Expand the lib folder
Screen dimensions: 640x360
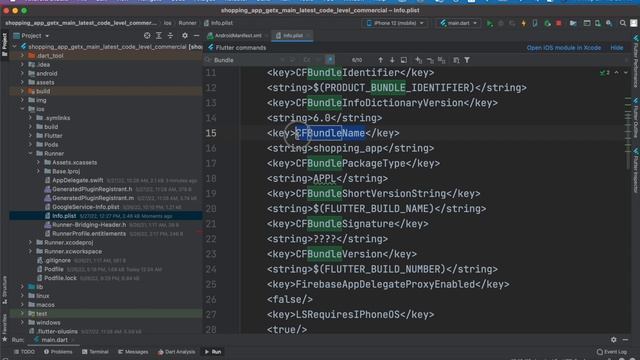click(x=22, y=287)
